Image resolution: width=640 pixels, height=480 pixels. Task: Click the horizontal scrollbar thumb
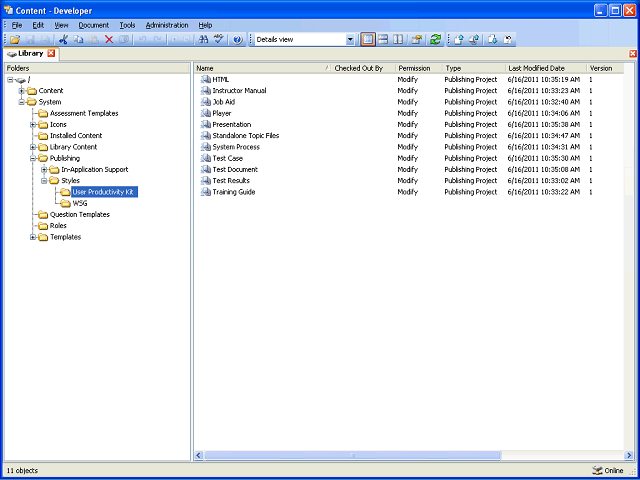coord(352,455)
